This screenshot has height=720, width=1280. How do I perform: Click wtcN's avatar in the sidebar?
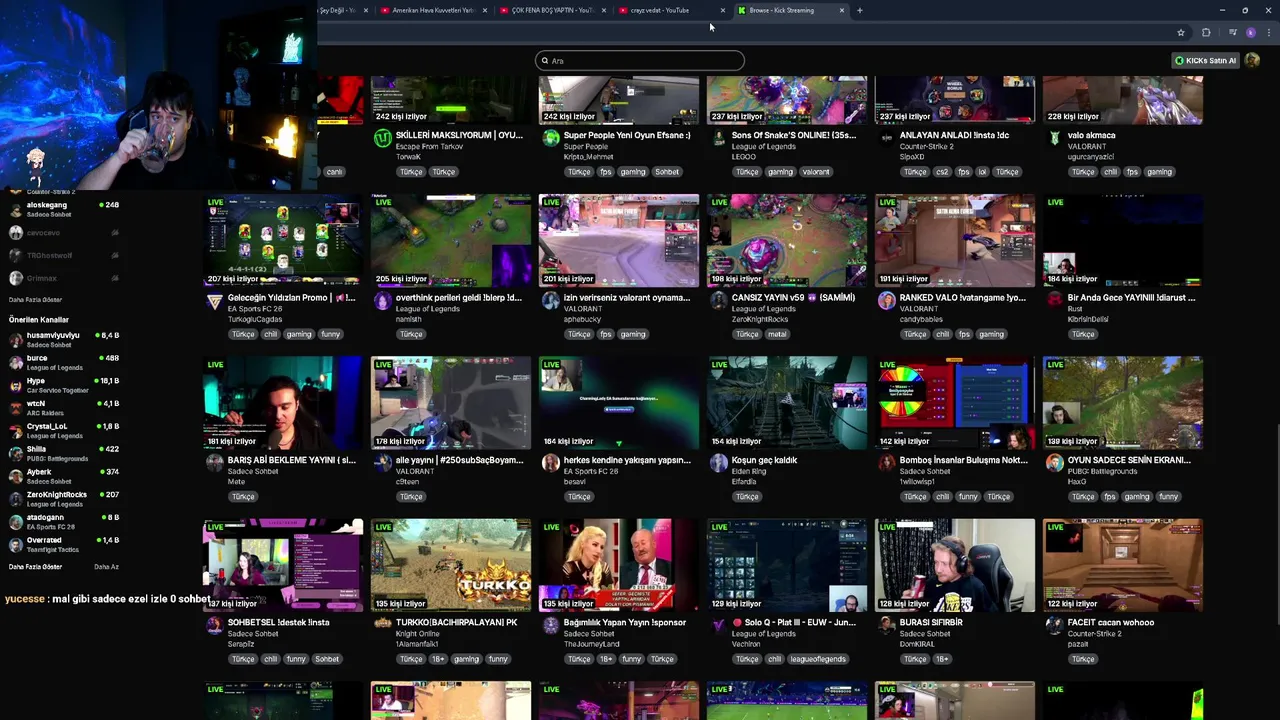pyautogui.click(x=16, y=408)
